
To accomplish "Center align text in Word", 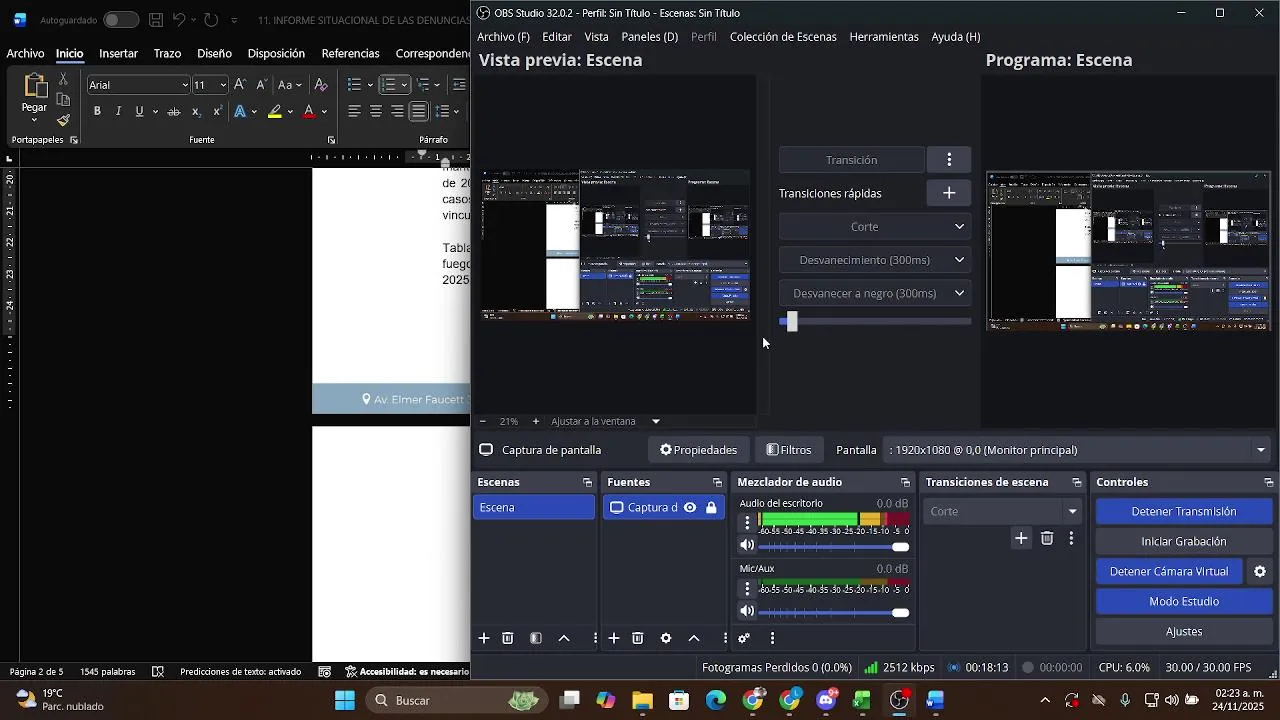I will click(x=376, y=111).
